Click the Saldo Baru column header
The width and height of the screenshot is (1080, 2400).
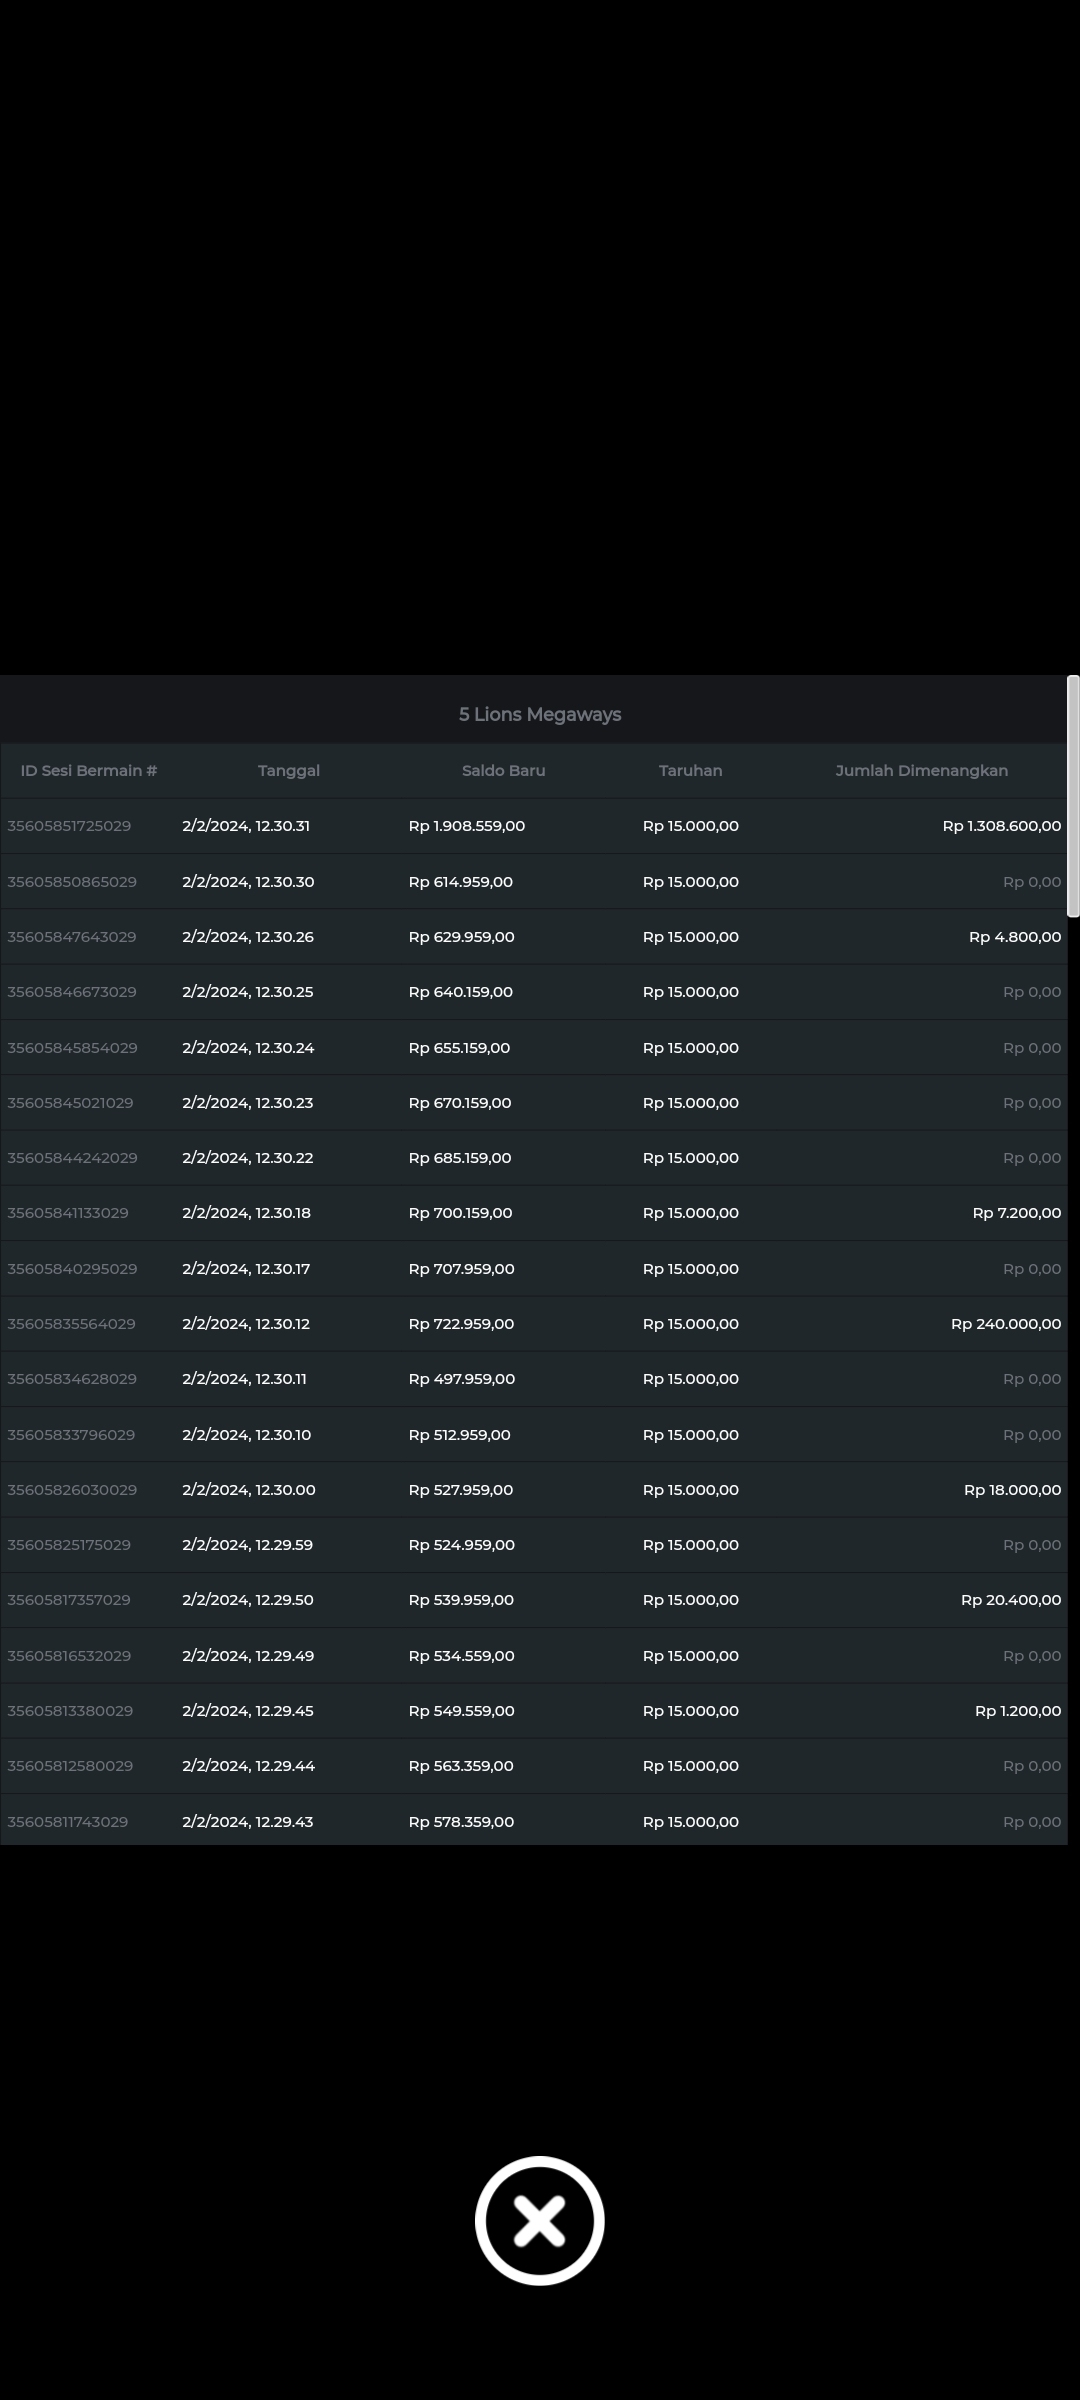[x=503, y=771]
